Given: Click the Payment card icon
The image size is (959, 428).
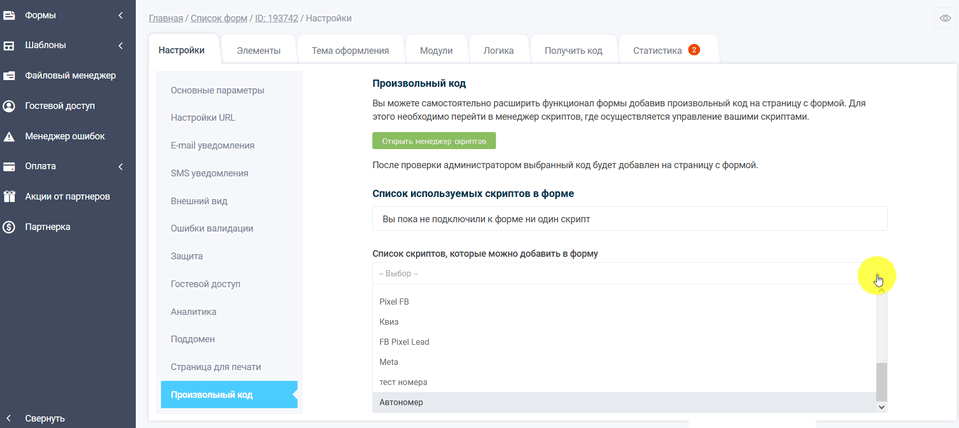Looking at the screenshot, I should click(x=9, y=166).
